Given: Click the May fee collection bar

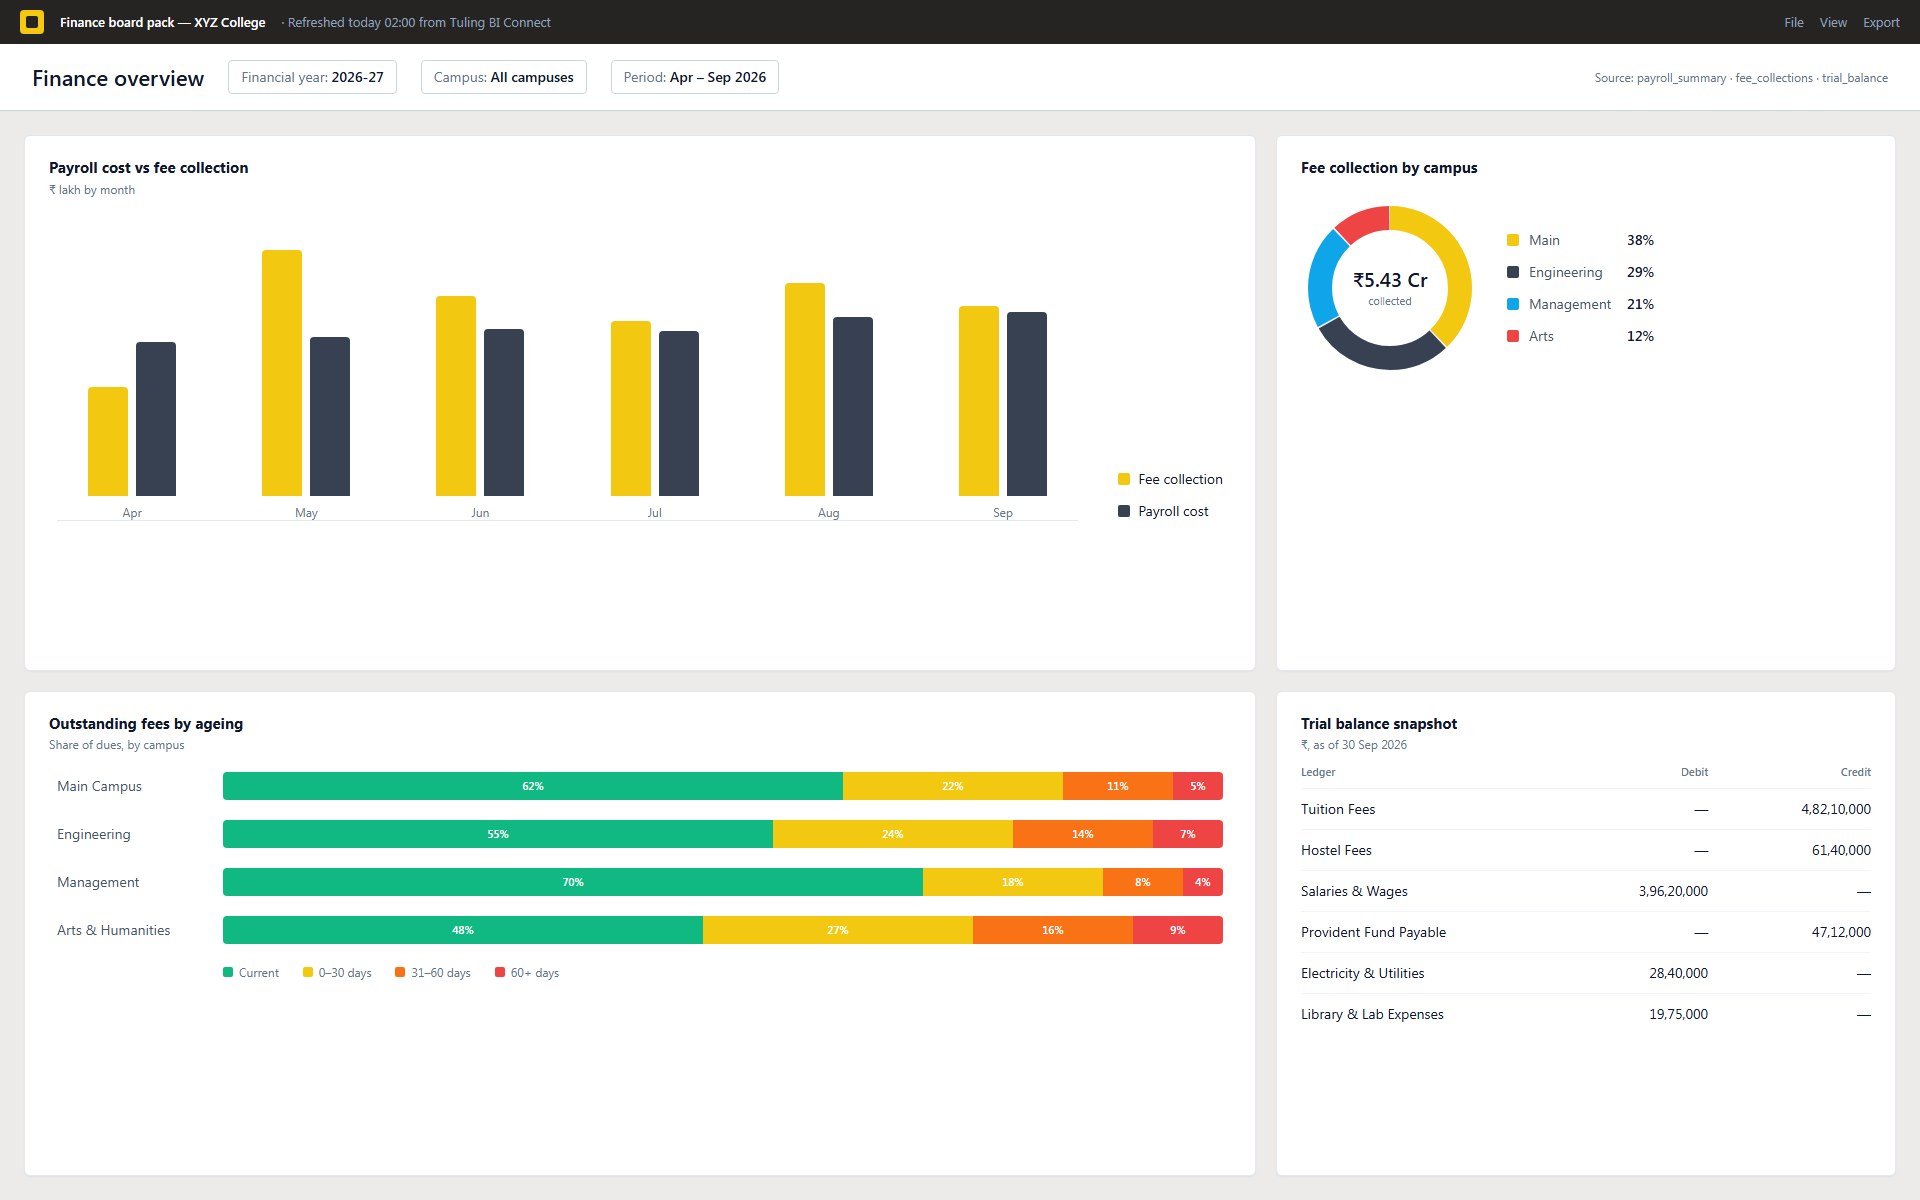Looking at the screenshot, I should coord(282,373).
